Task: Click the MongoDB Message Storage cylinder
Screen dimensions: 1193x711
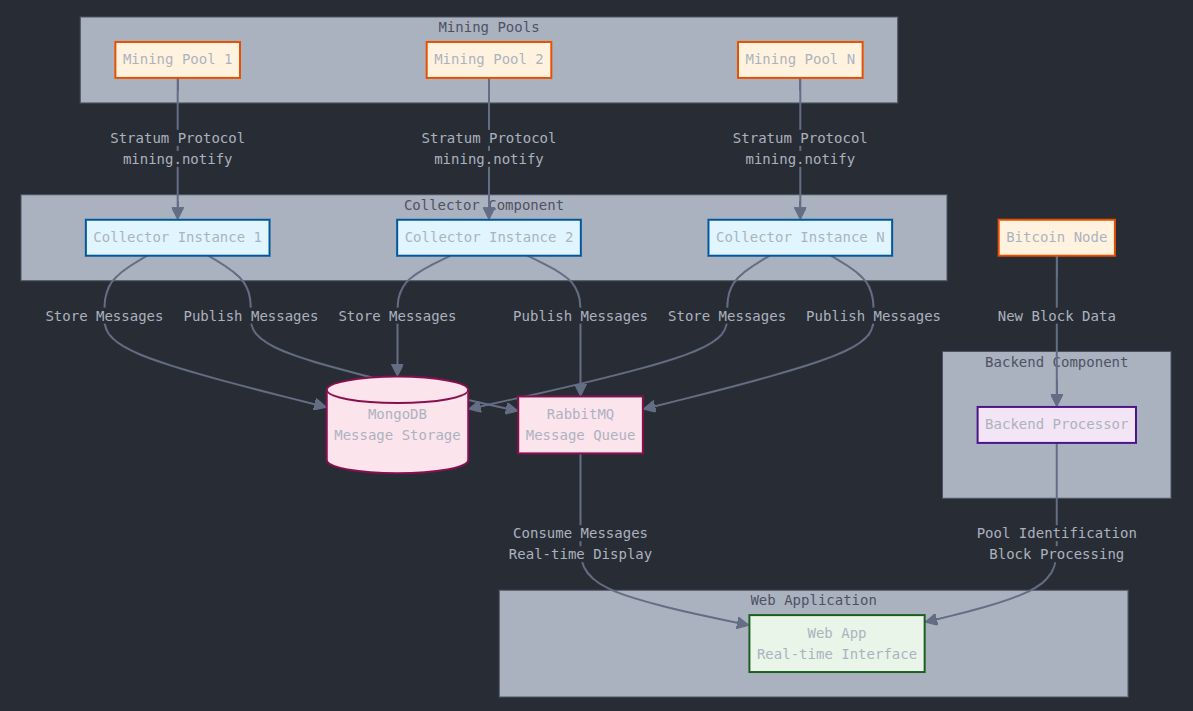Action: coord(397,425)
